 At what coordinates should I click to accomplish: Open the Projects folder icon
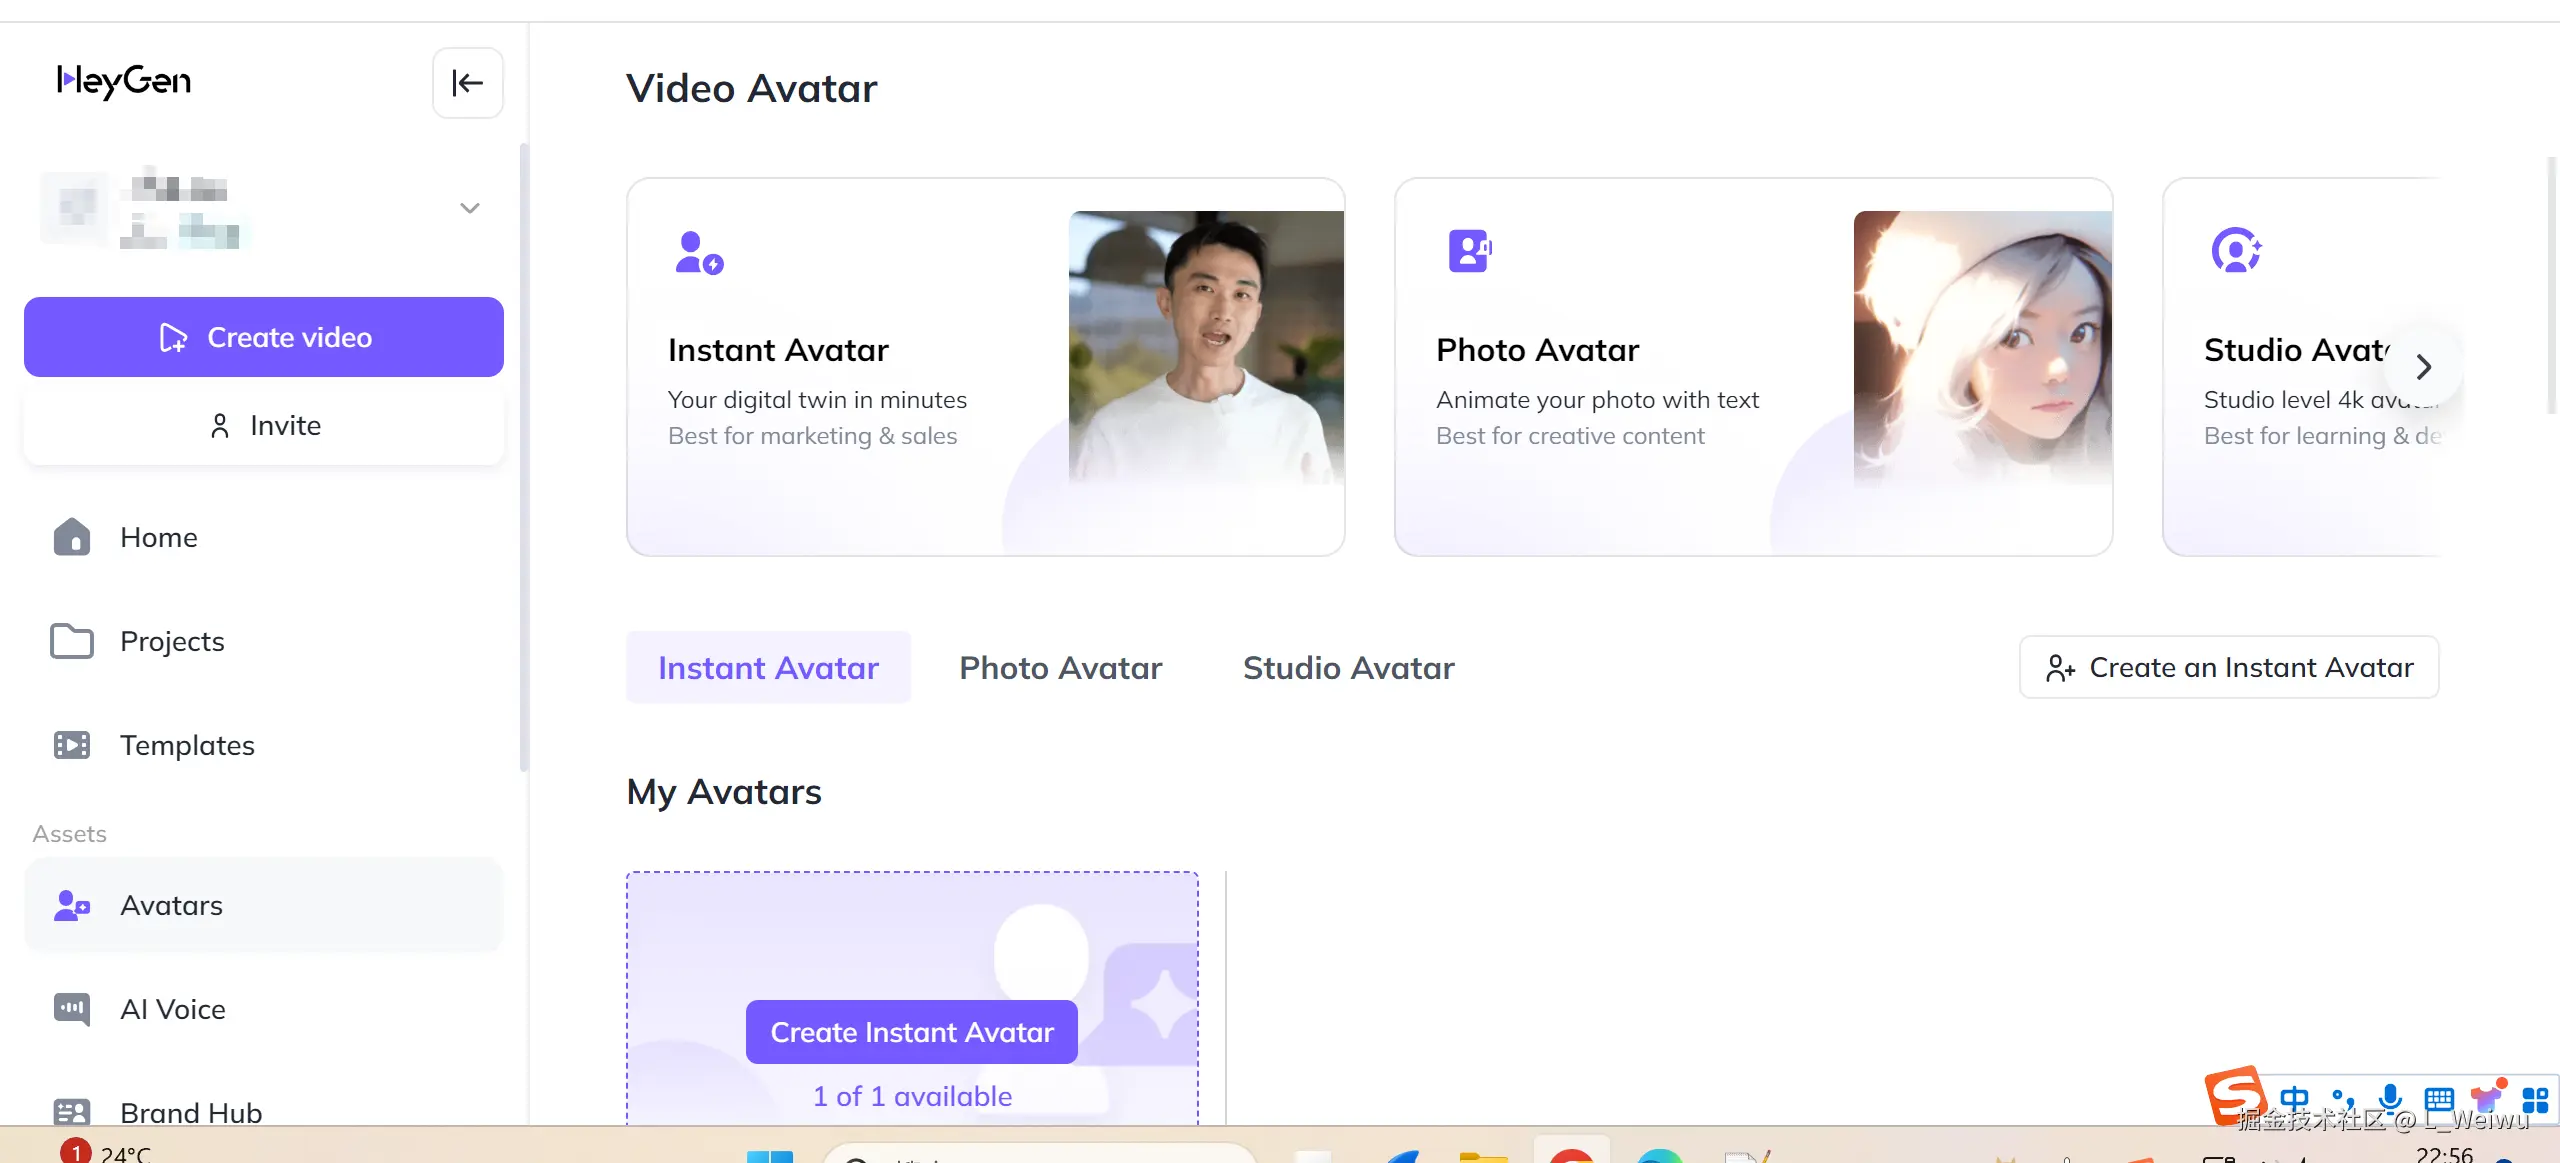pos(72,641)
